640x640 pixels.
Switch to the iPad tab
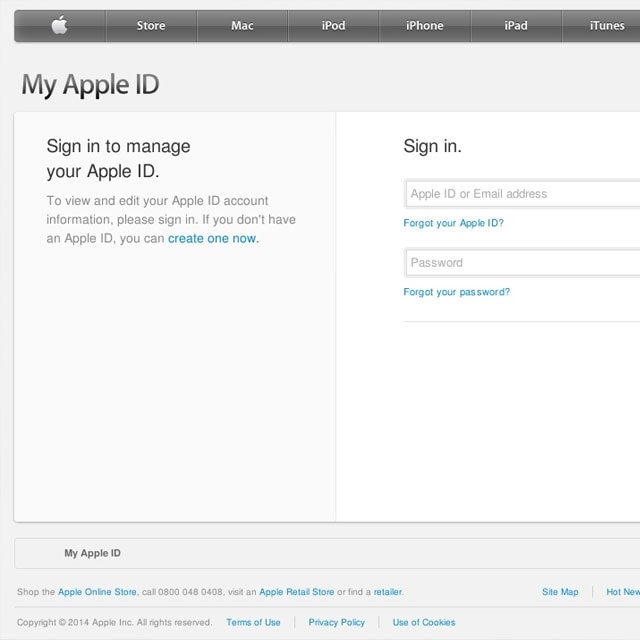(516, 26)
